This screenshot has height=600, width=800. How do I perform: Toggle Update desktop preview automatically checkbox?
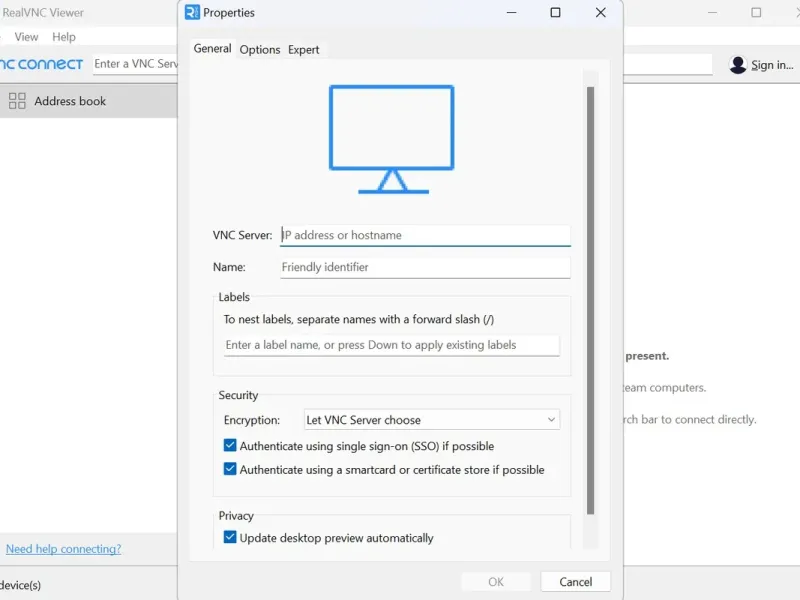230,537
